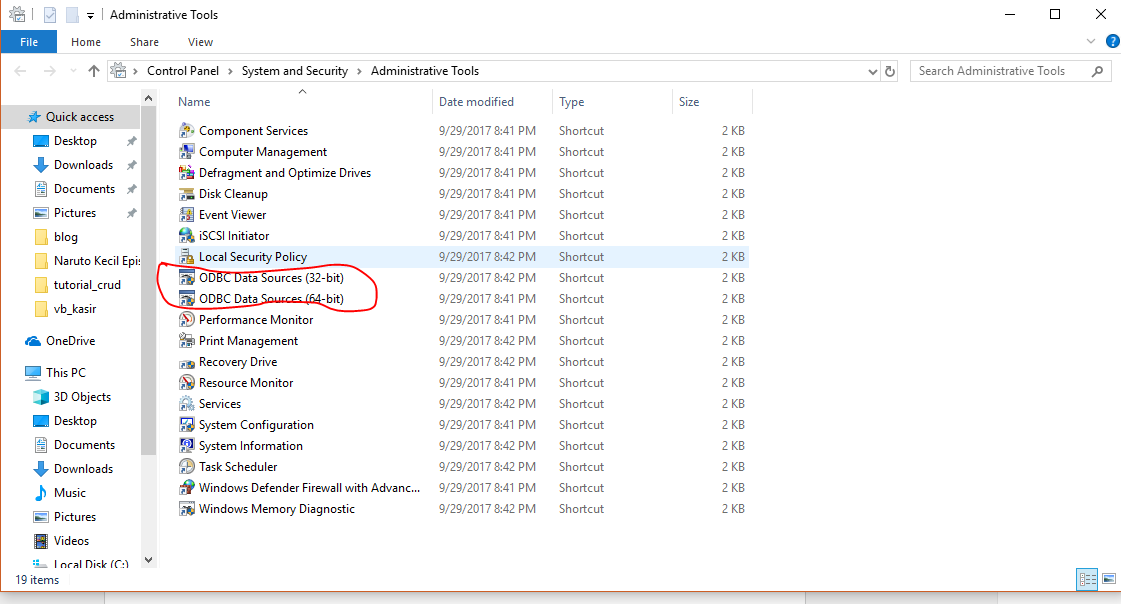Click the Refresh button beside address bar
The width and height of the screenshot is (1121, 604).
(890, 71)
